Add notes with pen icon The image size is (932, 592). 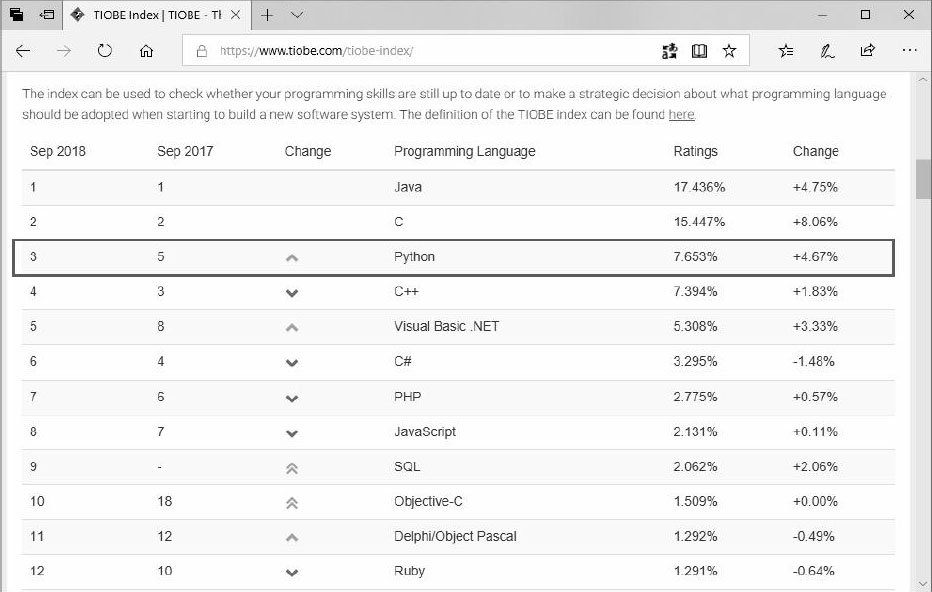click(x=827, y=51)
